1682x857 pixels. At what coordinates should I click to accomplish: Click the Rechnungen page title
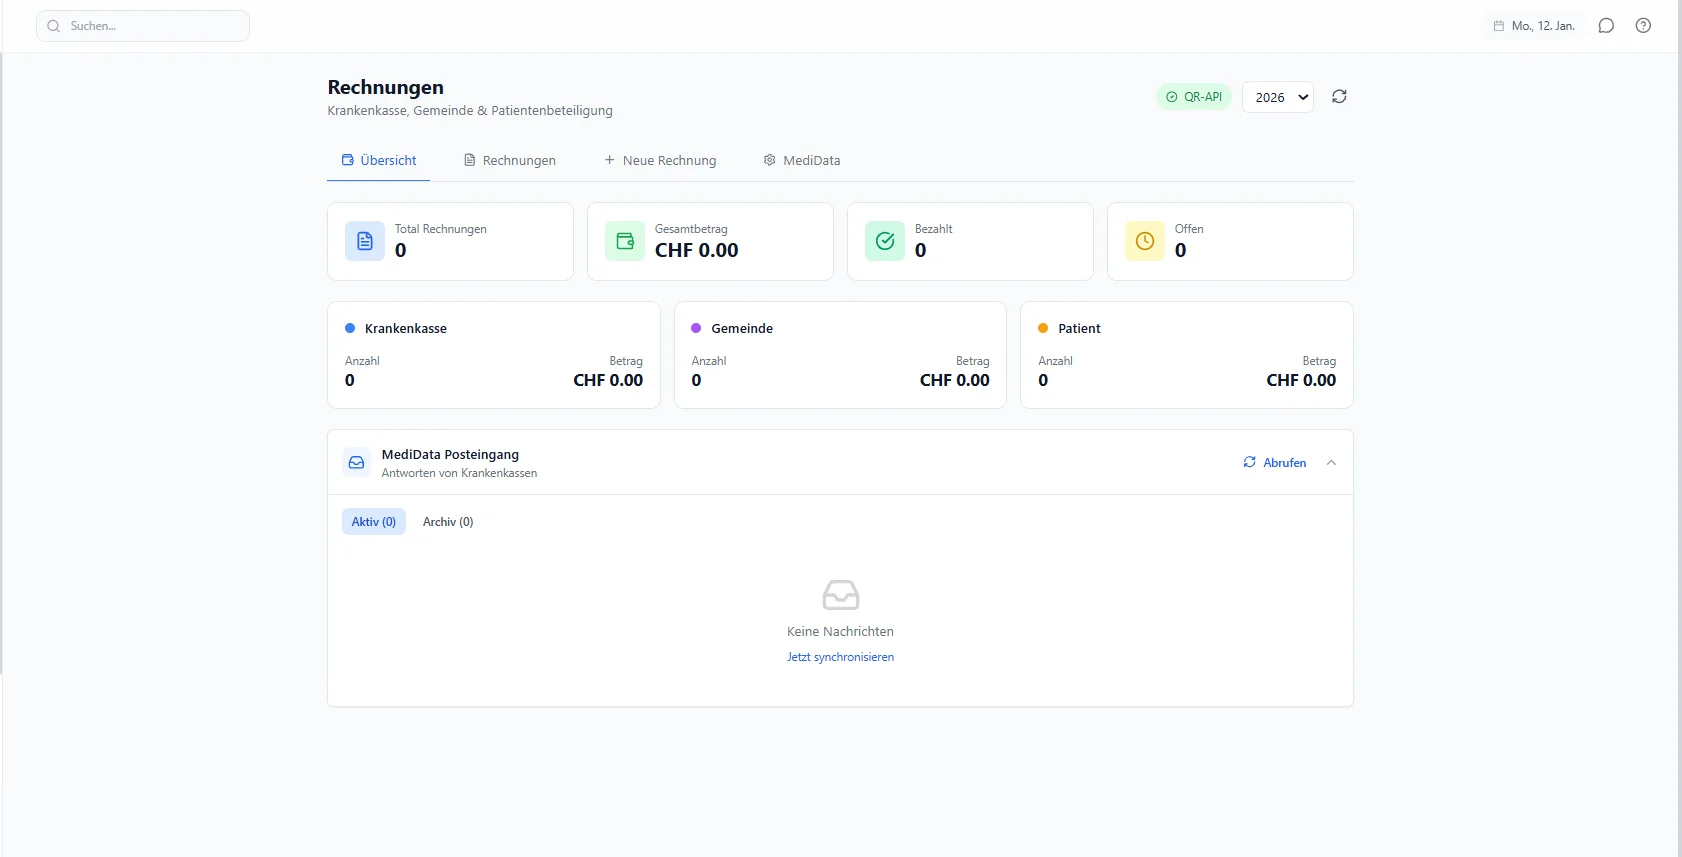tap(386, 87)
